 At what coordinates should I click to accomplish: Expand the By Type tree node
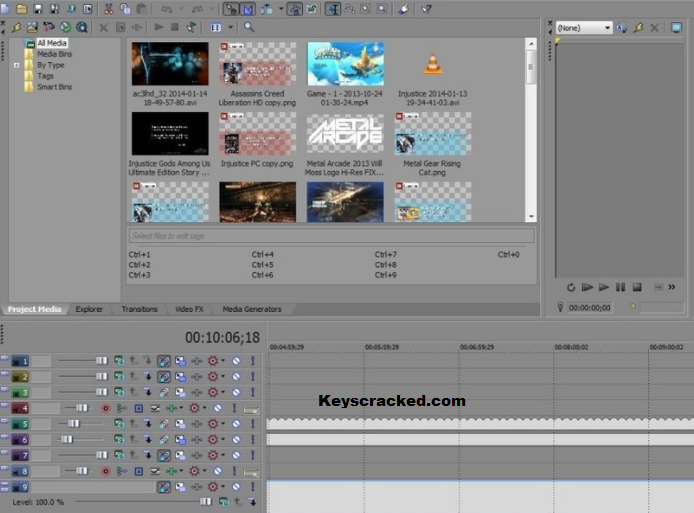point(16,65)
